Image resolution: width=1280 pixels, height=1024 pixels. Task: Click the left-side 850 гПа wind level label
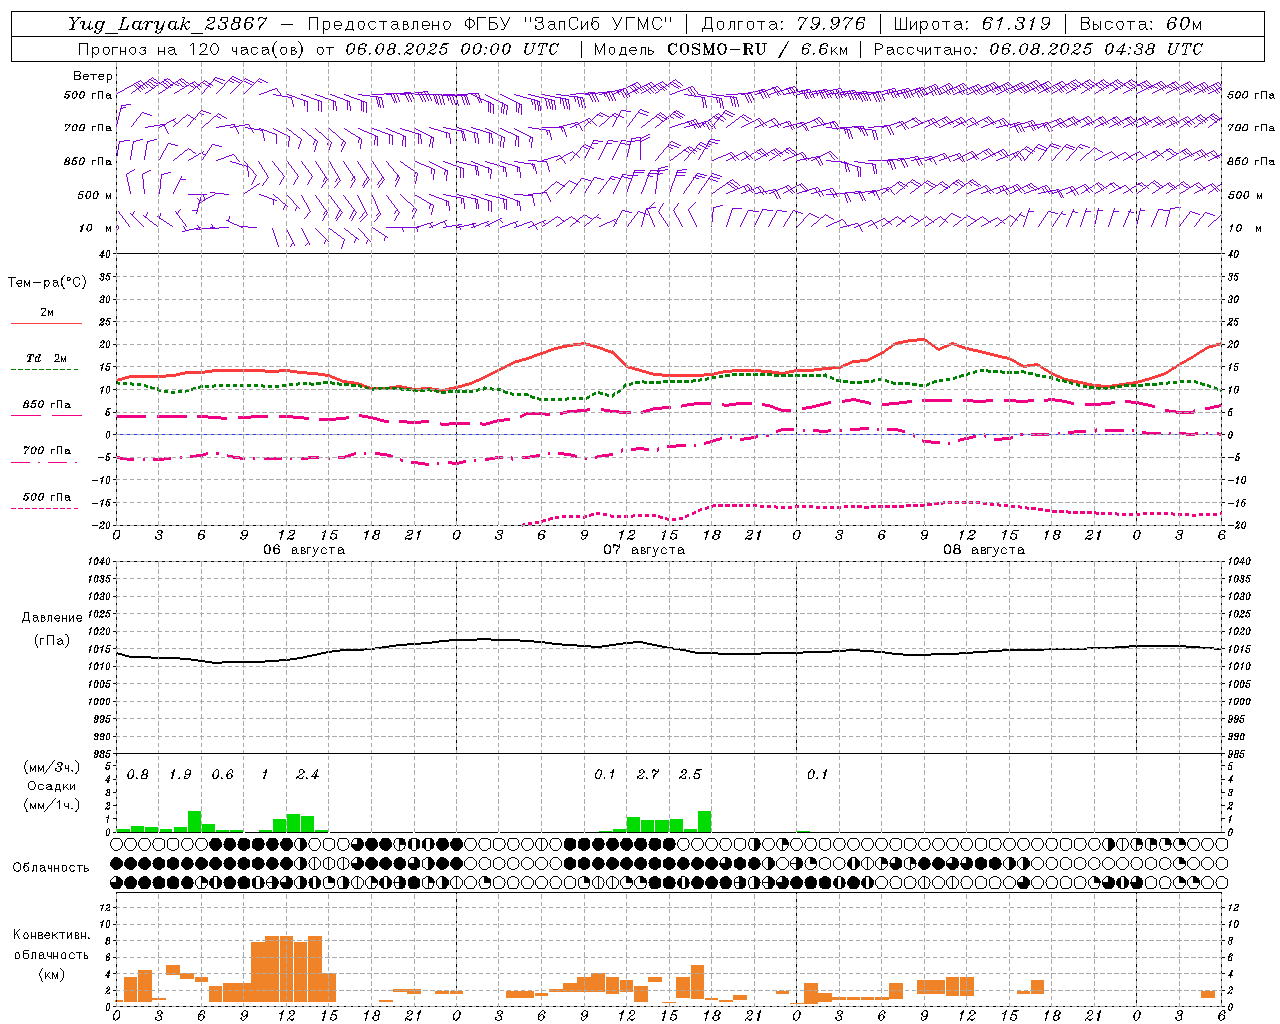click(88, 161)
